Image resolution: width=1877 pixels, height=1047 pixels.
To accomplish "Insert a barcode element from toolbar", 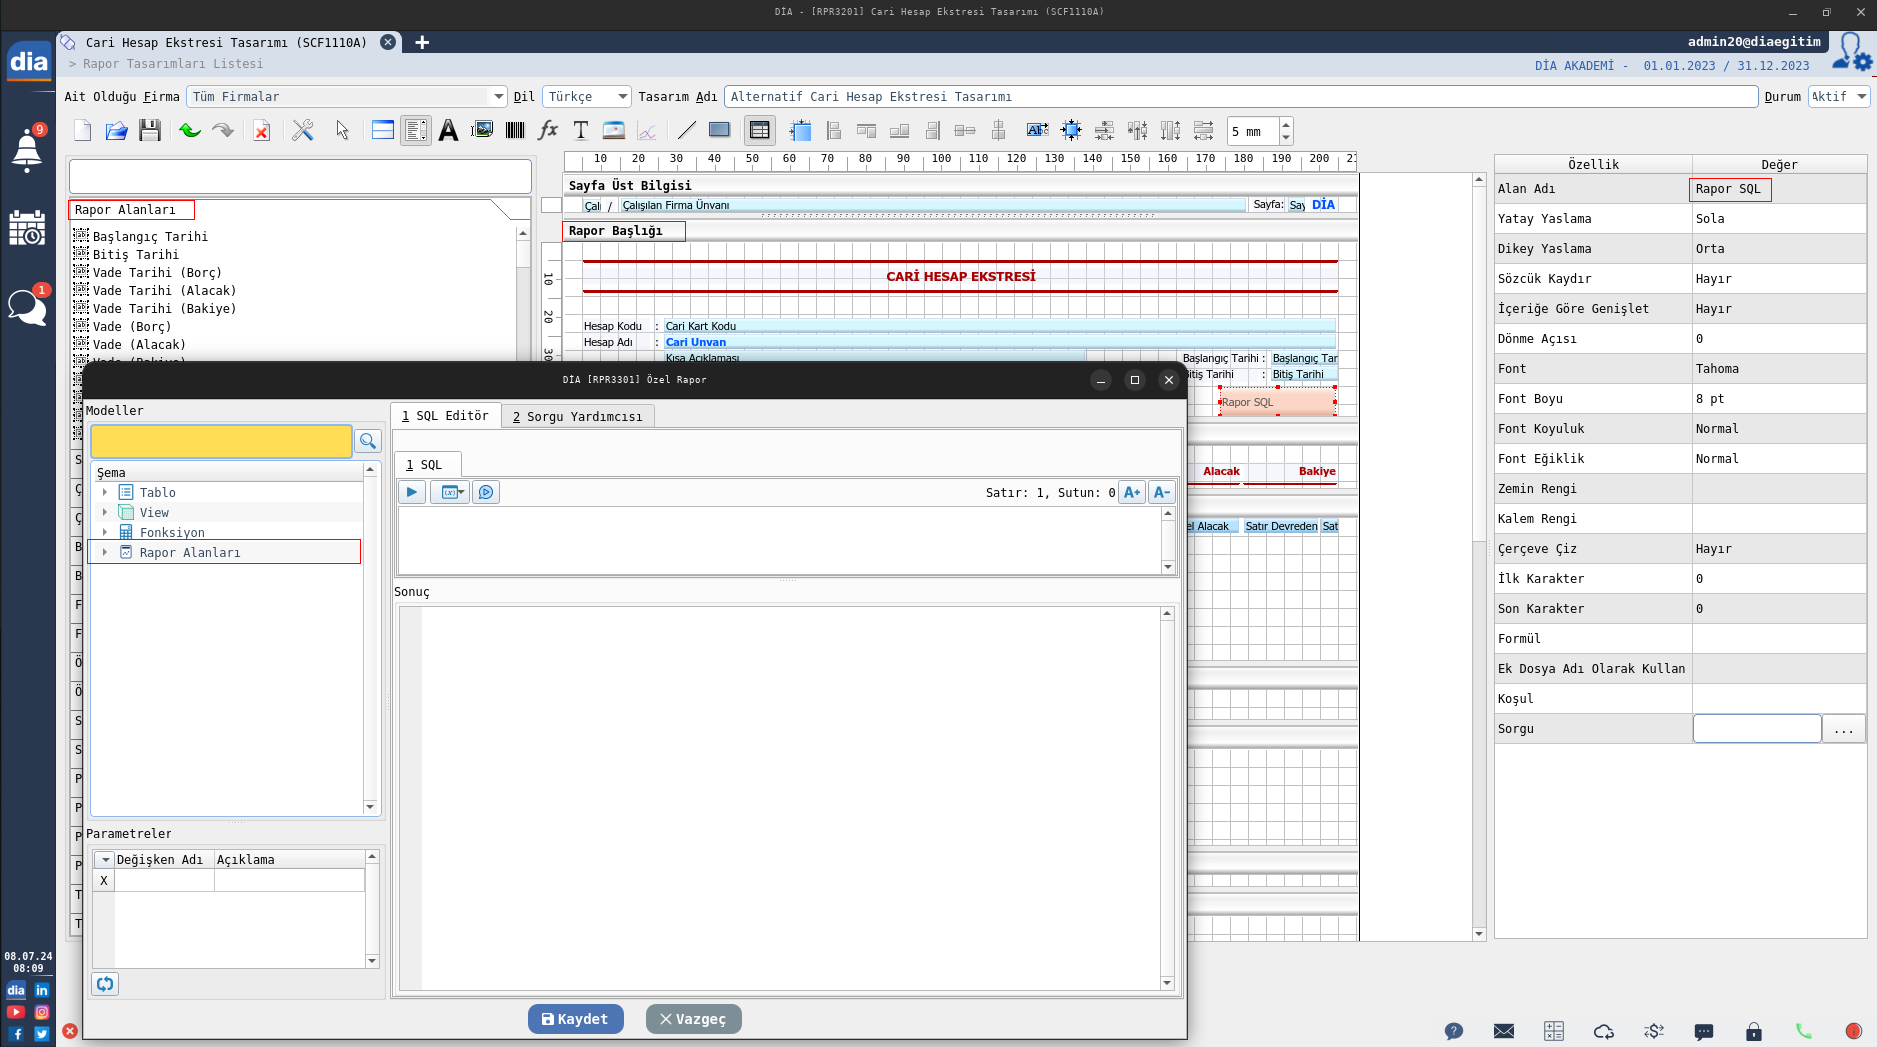I will point(515,131).
